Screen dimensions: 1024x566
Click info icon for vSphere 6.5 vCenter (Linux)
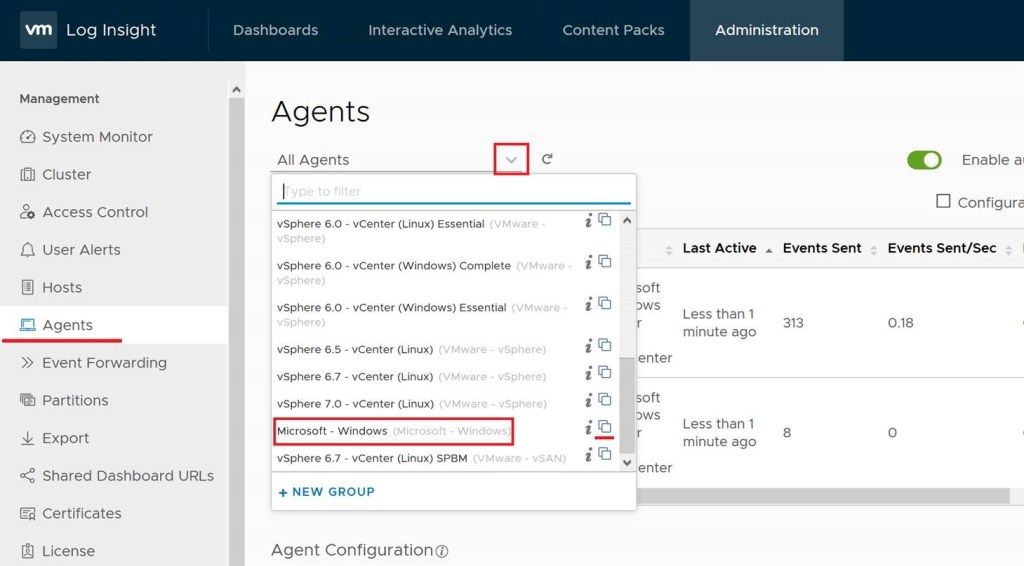pyautogui.click(x=589, y=346)
